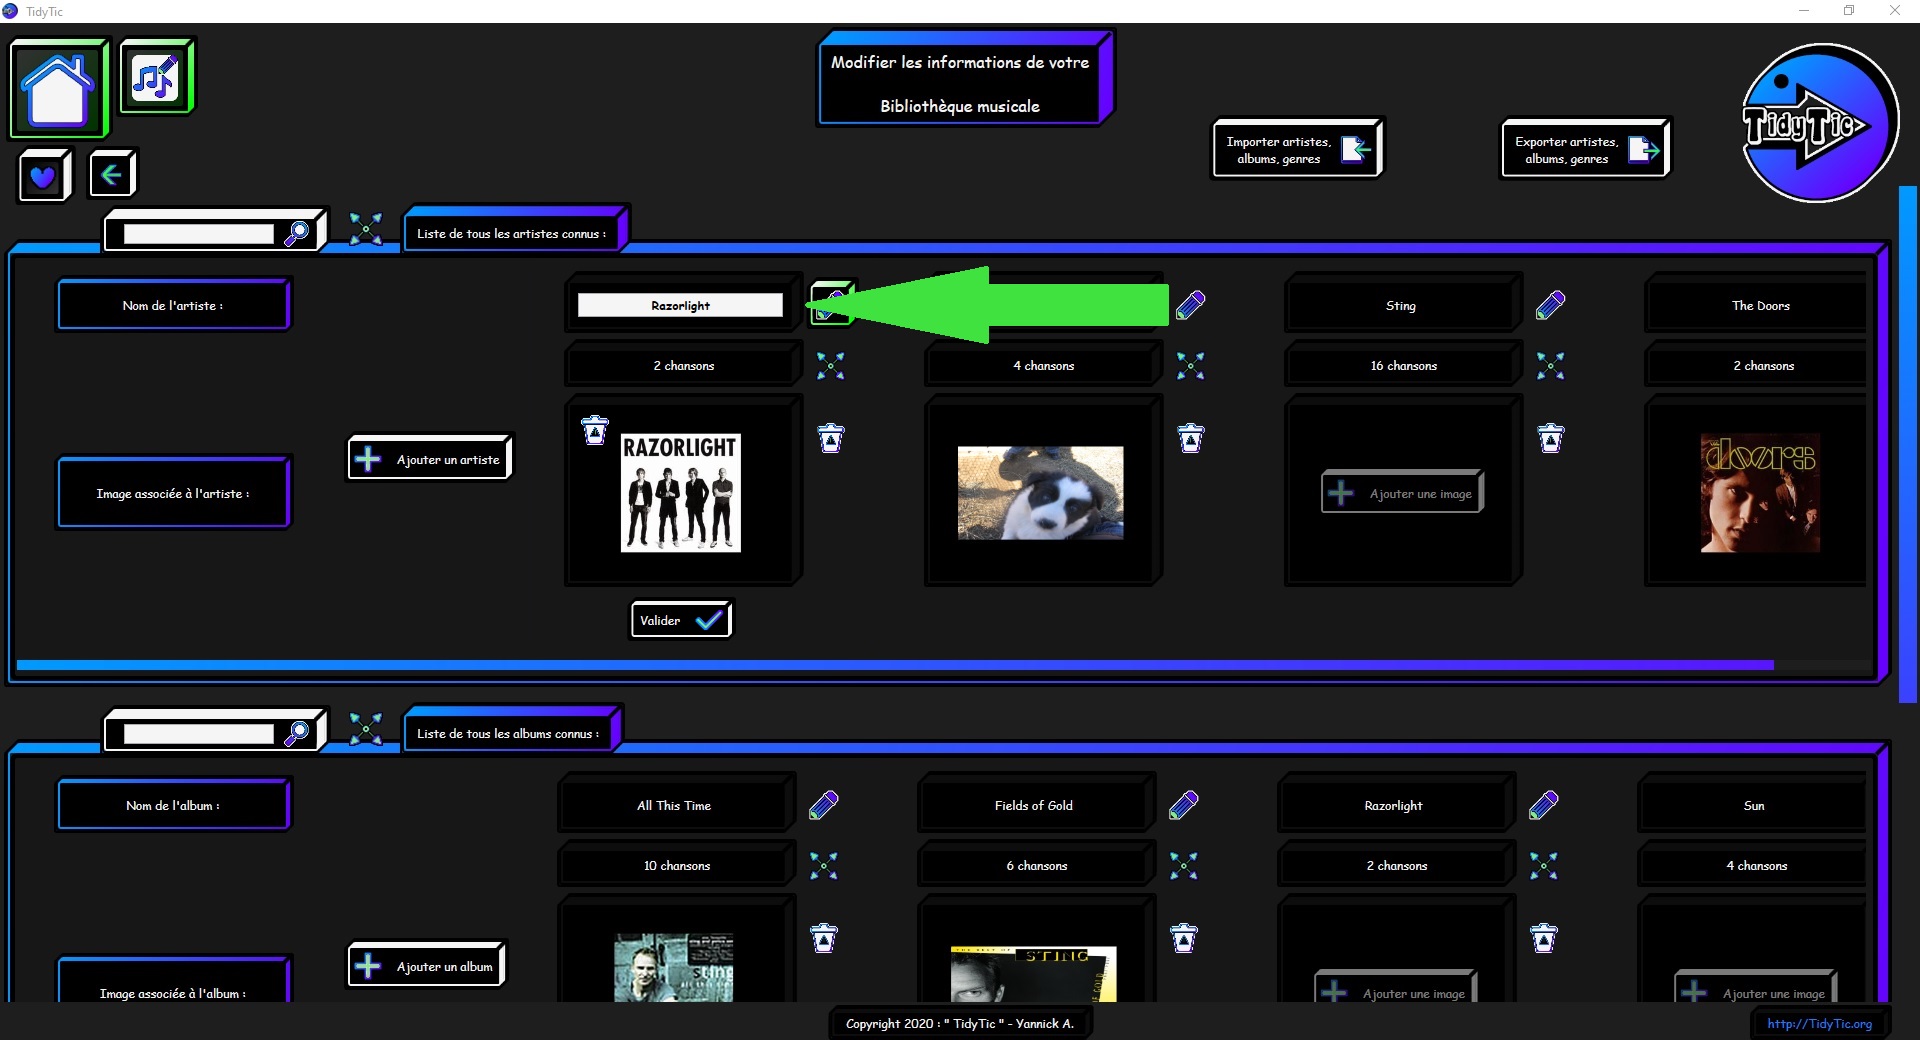1920x1040 pixels.
Task: Click All This Time album cover
Action: (673, 967)
